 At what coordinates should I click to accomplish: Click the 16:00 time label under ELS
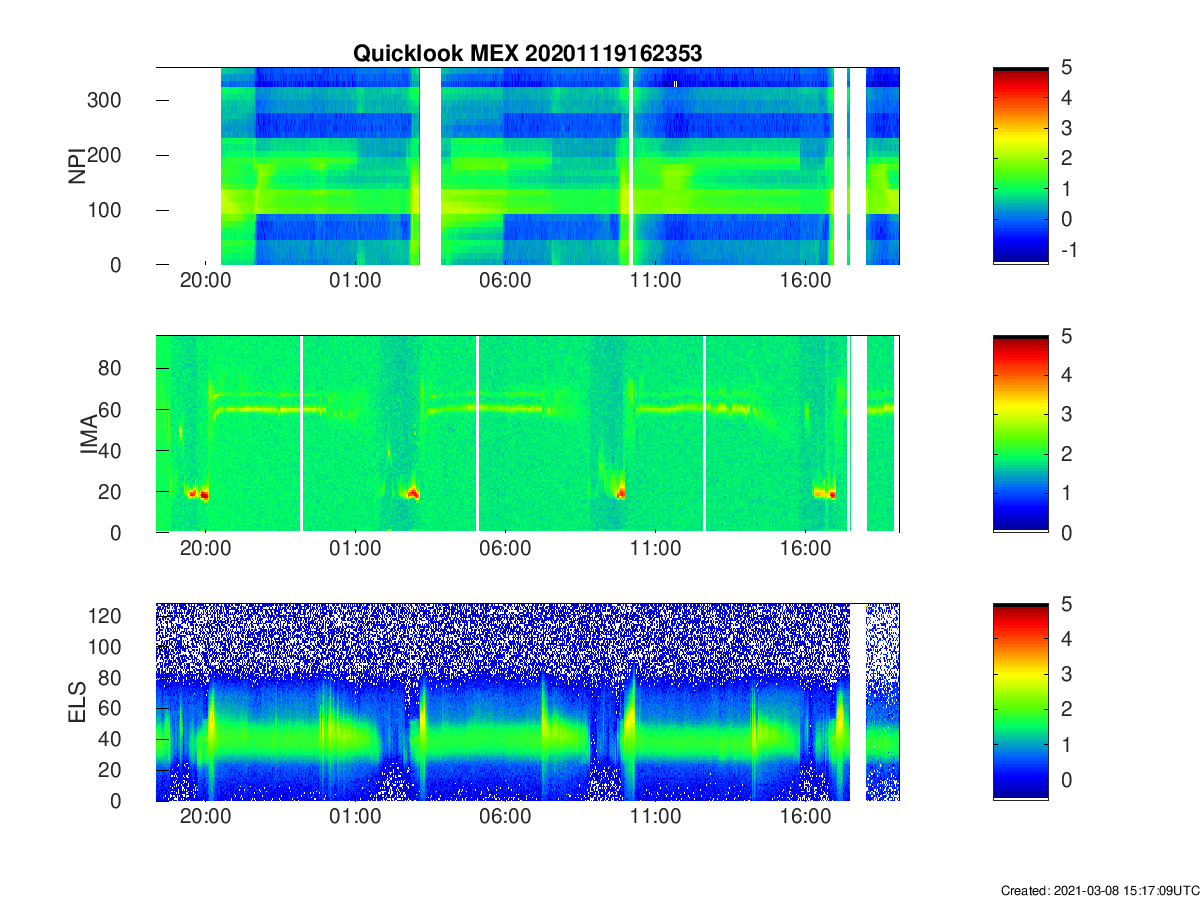click(806, 817)
